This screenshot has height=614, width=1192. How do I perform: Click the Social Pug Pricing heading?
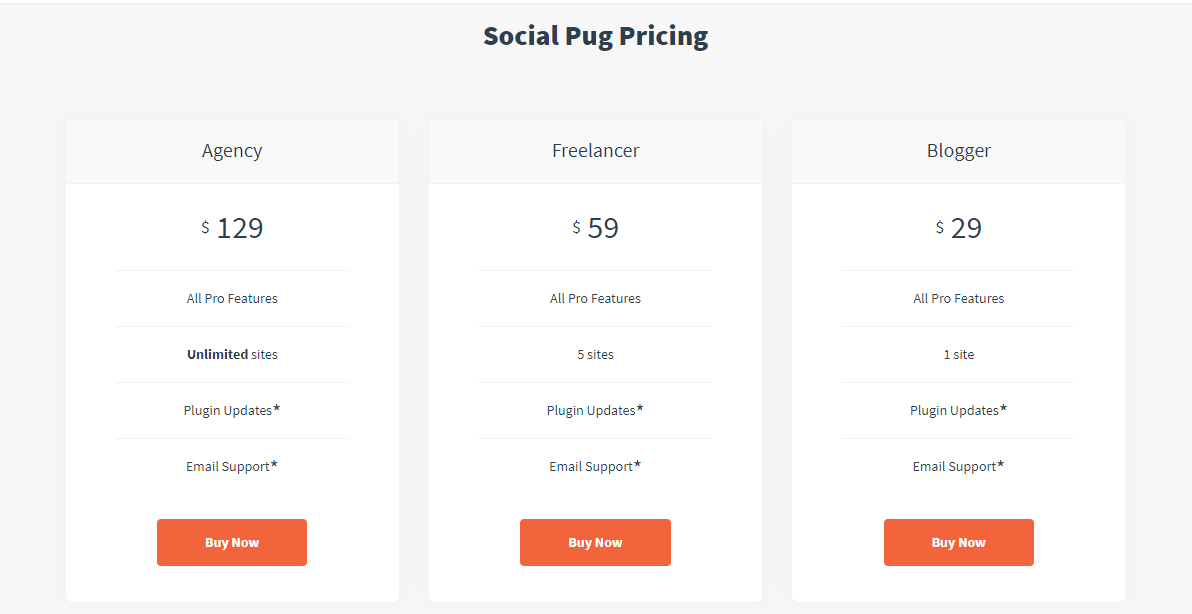[x=596, y=35]
